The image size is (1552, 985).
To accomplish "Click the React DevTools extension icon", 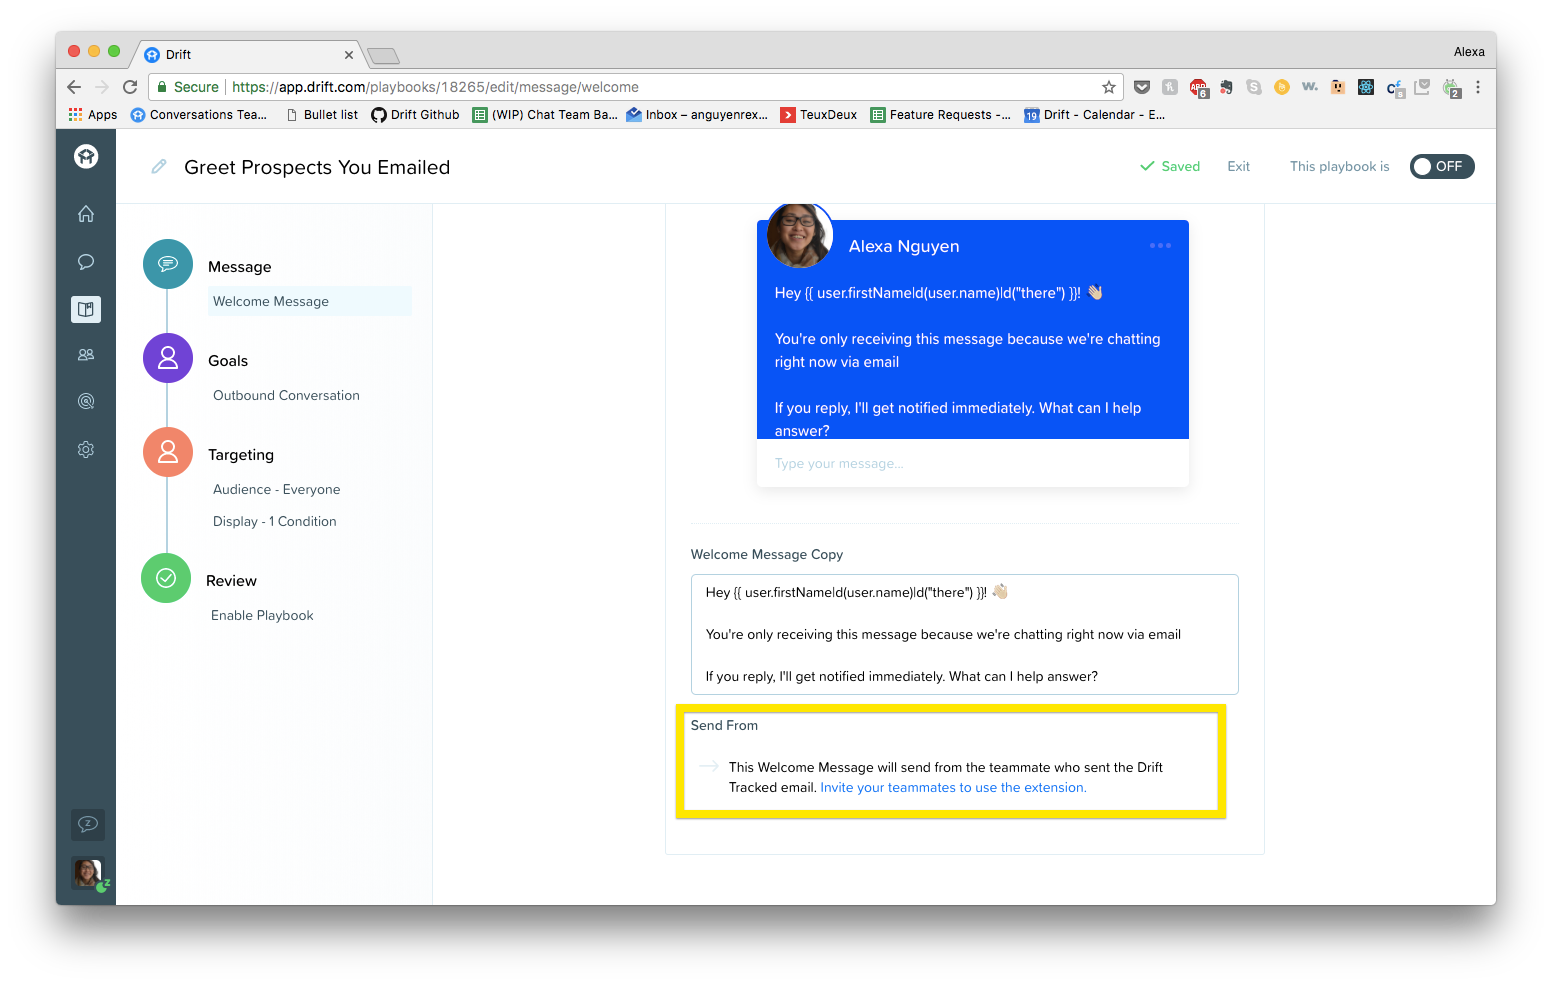I will 1366,87.
